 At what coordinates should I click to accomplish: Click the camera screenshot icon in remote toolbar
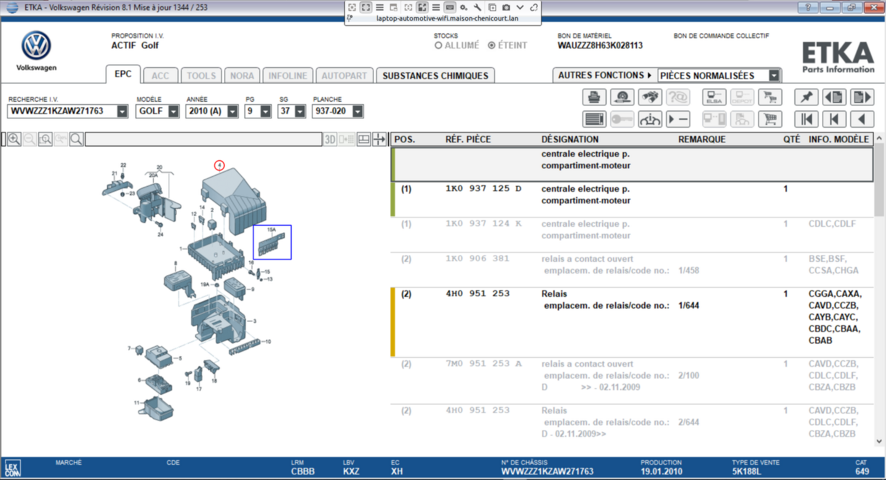(506, 7)
